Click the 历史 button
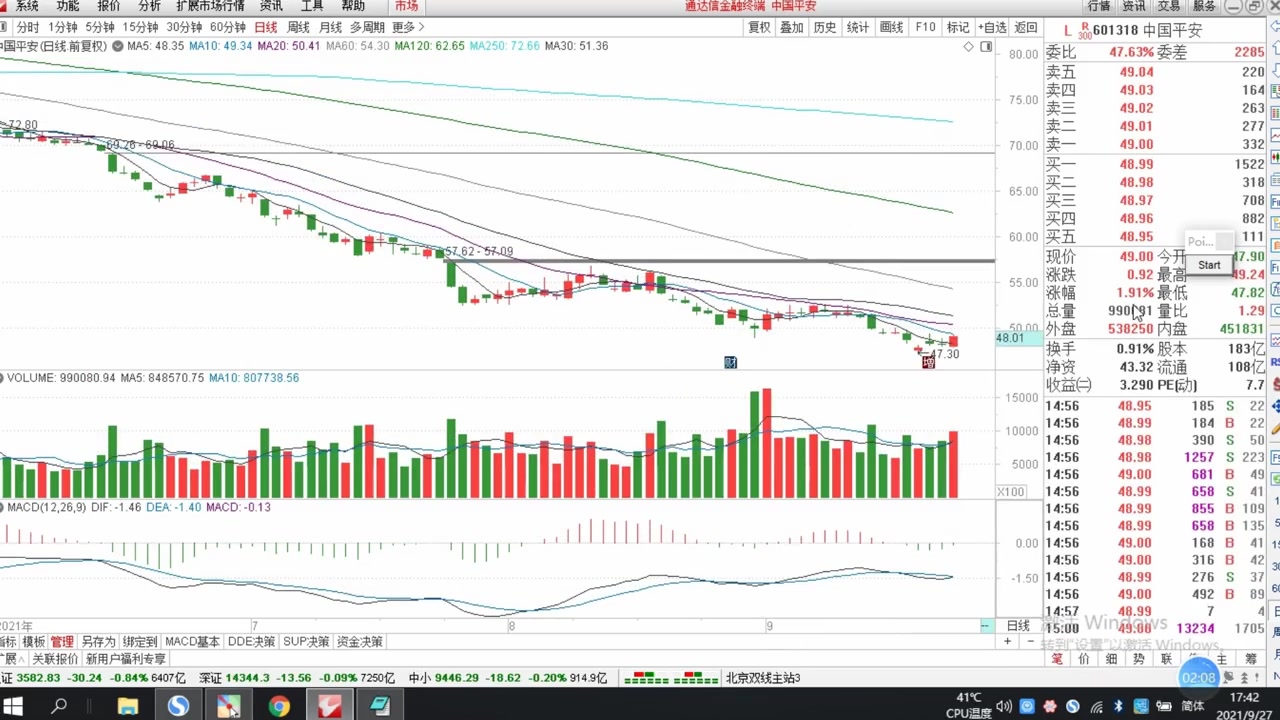This screenshot has height=720, width=1280. point(825,27)
